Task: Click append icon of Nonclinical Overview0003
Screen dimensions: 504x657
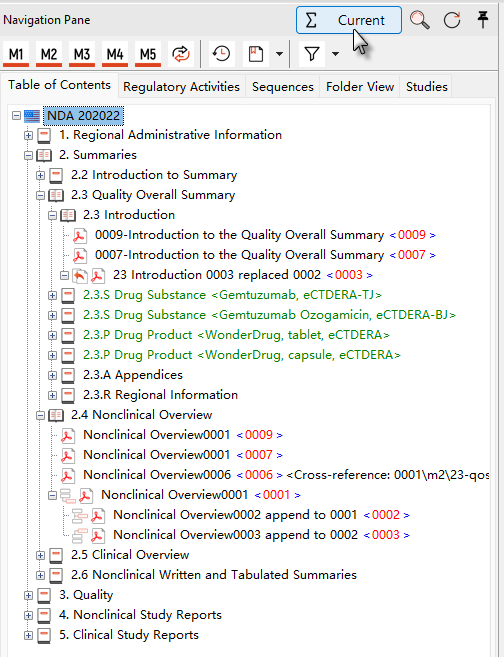Action: coord(80,536)
